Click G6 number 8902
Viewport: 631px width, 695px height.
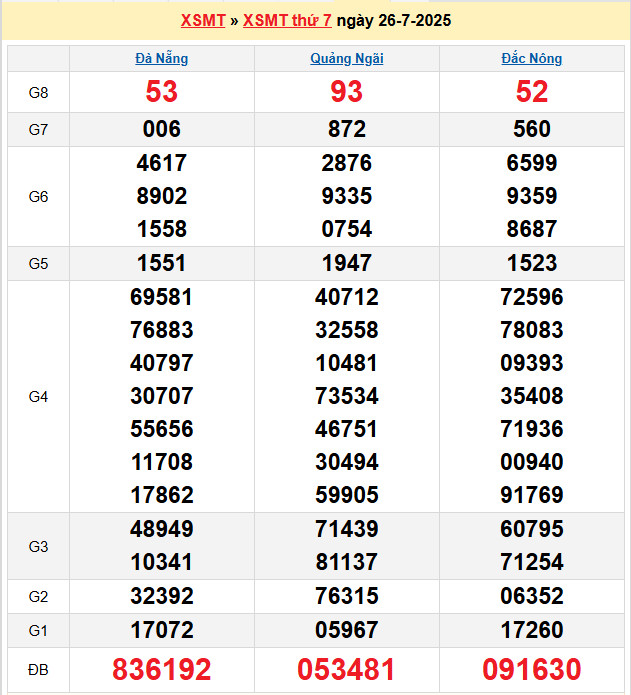coord(162,196)
